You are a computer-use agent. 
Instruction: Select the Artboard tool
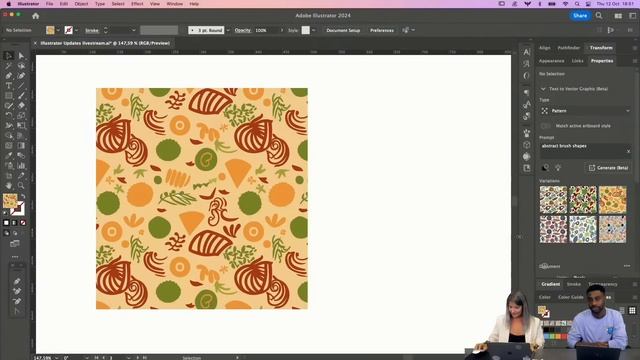(x=9, y=176)
